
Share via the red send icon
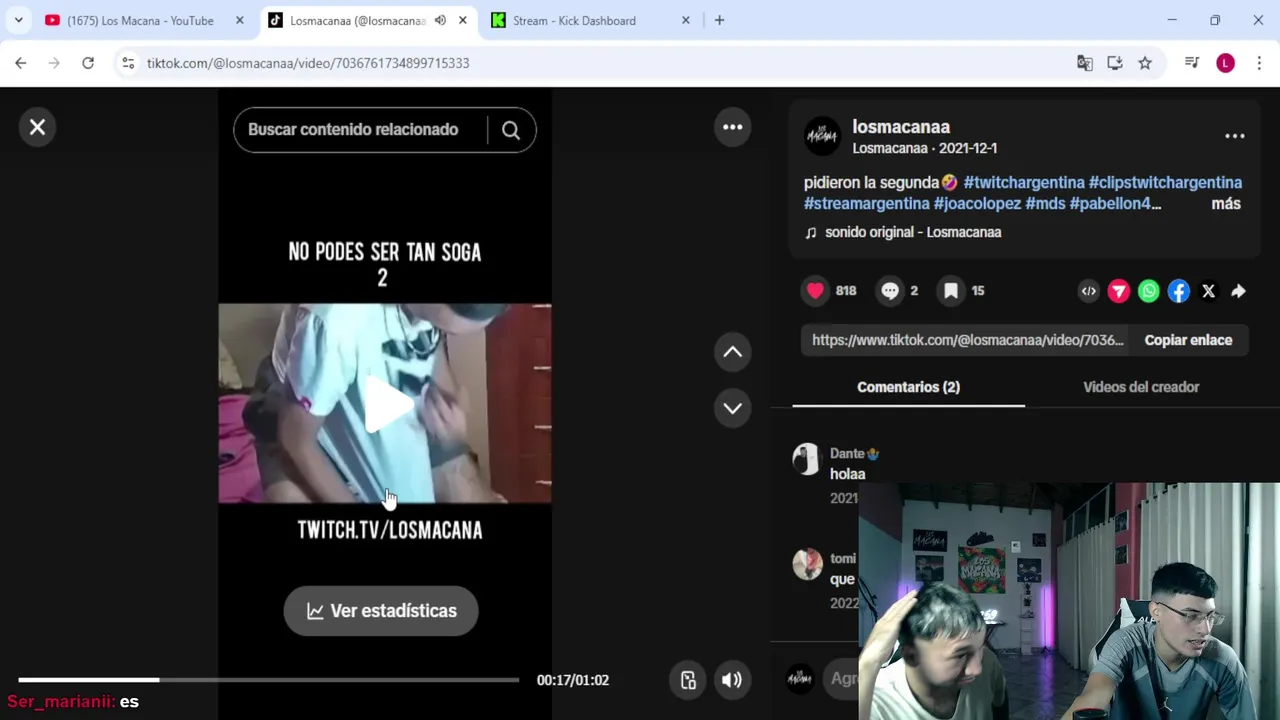[1118, 291]
